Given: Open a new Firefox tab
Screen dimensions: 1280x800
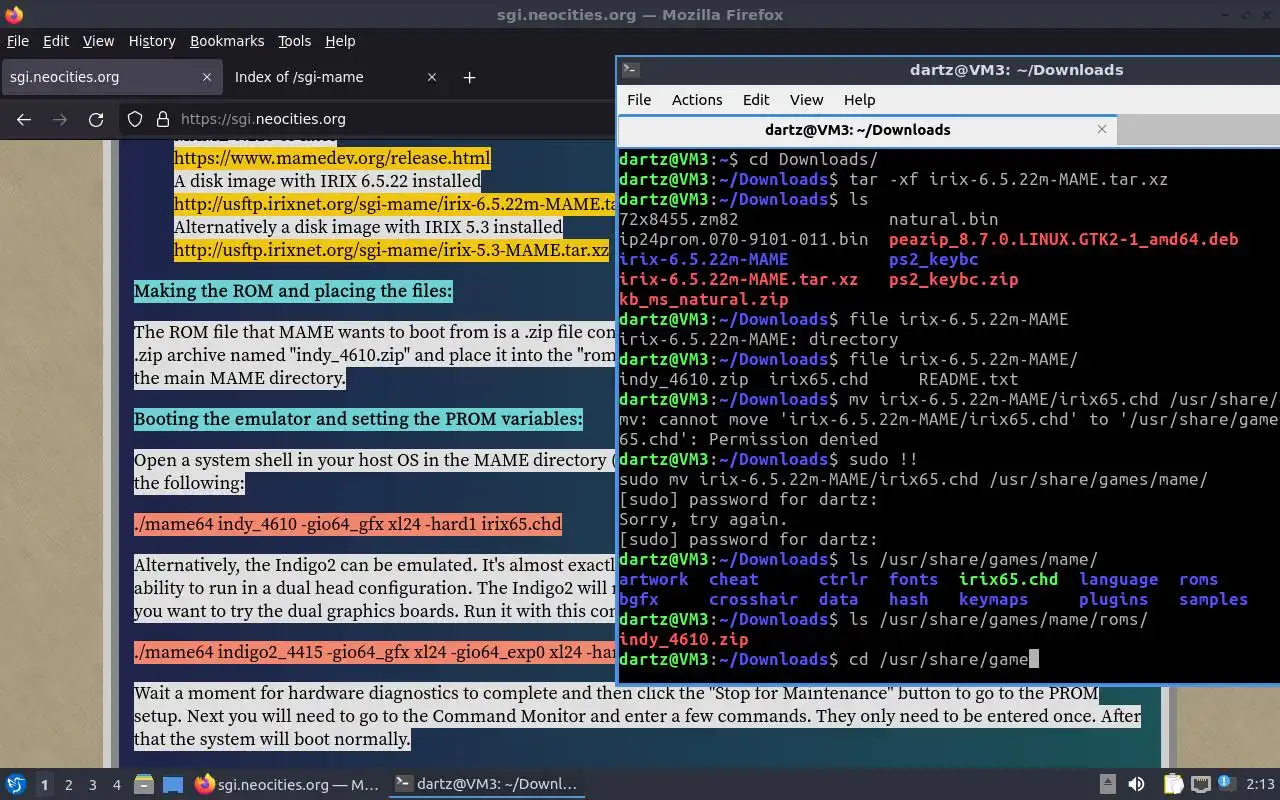Looking at the screenshot, I should coord(469,77).
